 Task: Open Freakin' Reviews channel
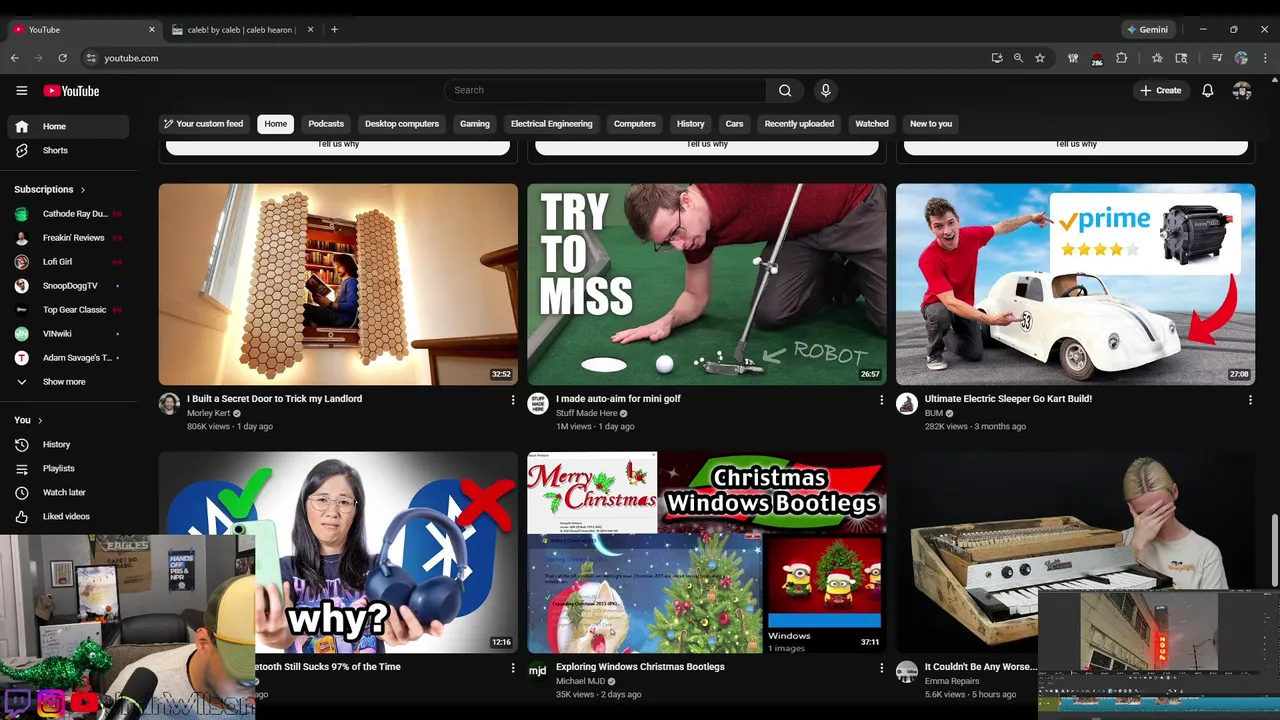(68, 238)
